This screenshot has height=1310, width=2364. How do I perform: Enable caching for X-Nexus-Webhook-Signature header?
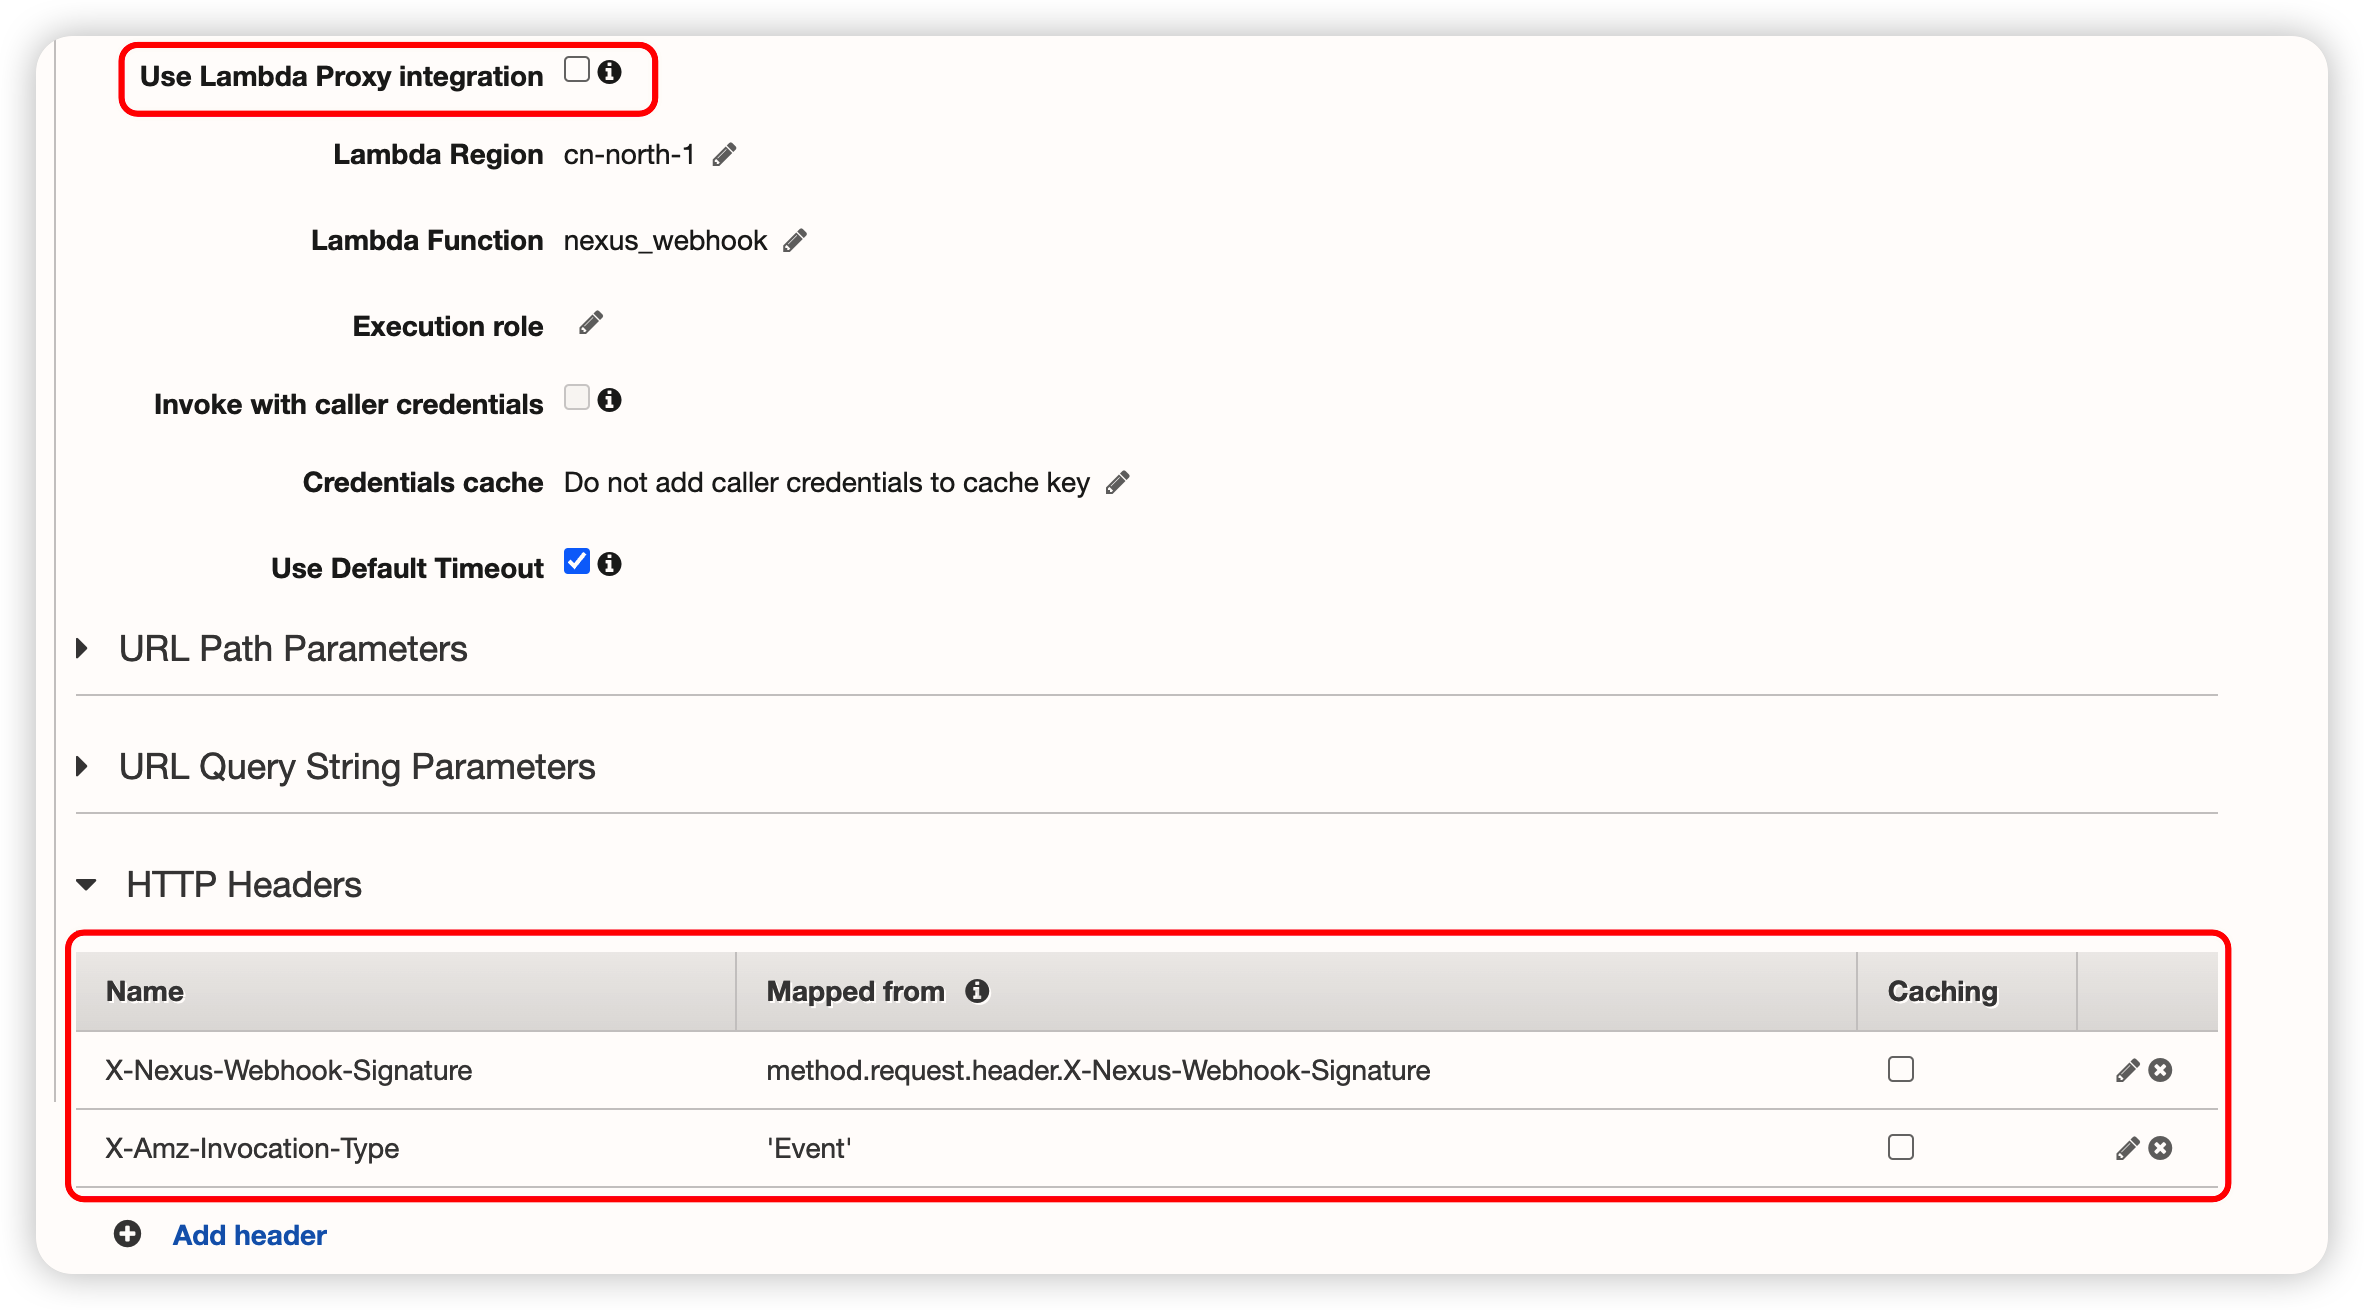[x=1900, y=1070]
